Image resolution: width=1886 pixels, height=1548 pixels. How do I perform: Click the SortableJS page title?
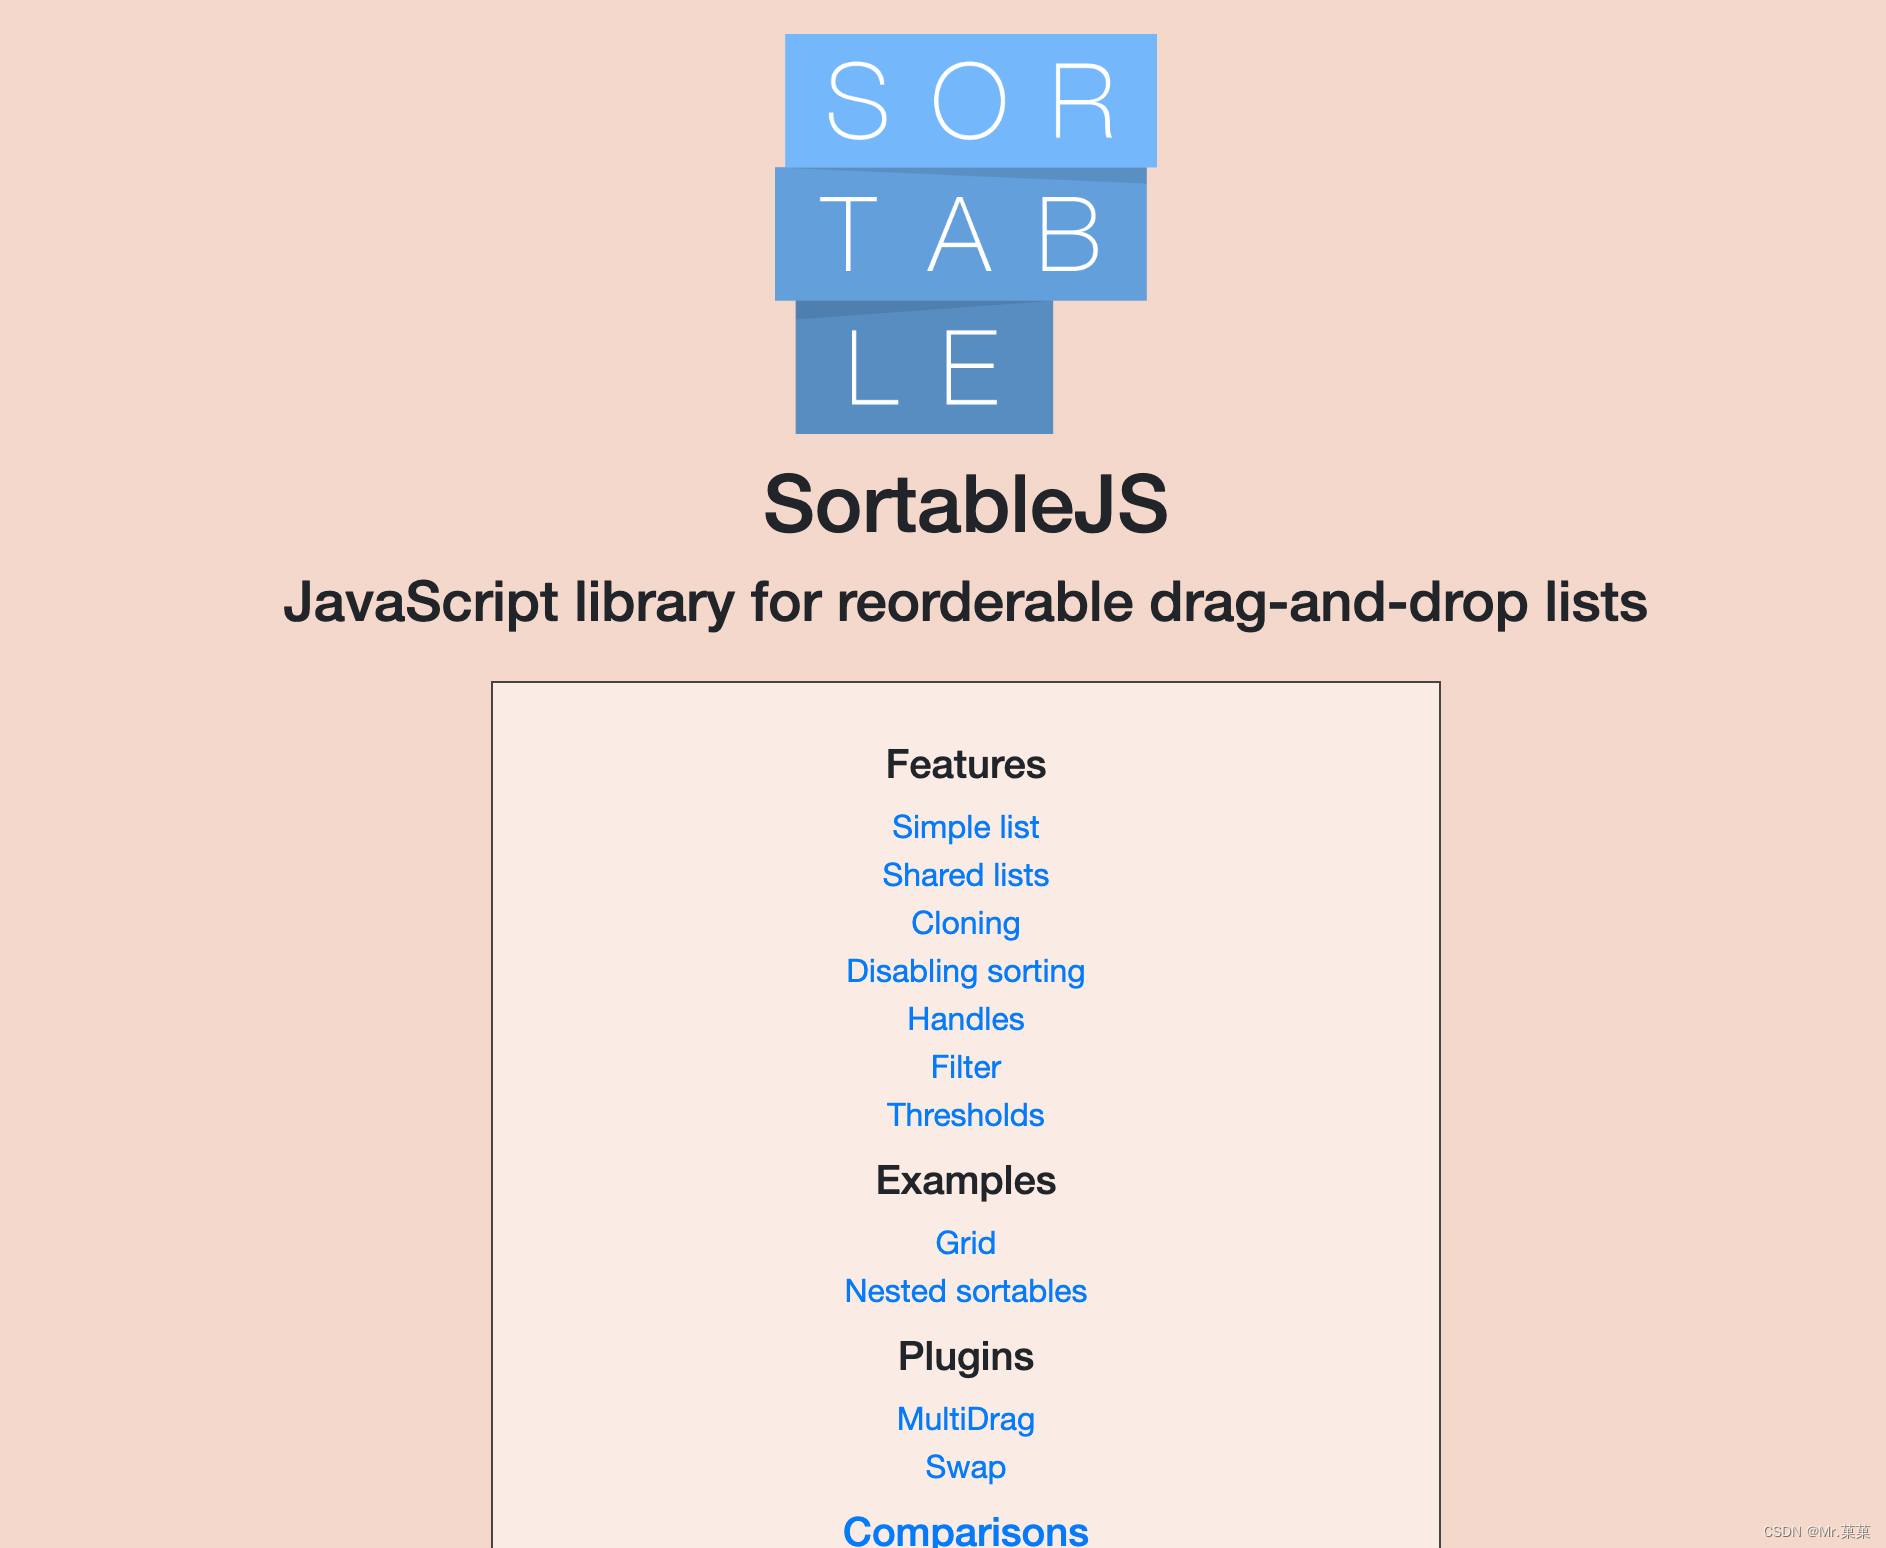[965, 504]
